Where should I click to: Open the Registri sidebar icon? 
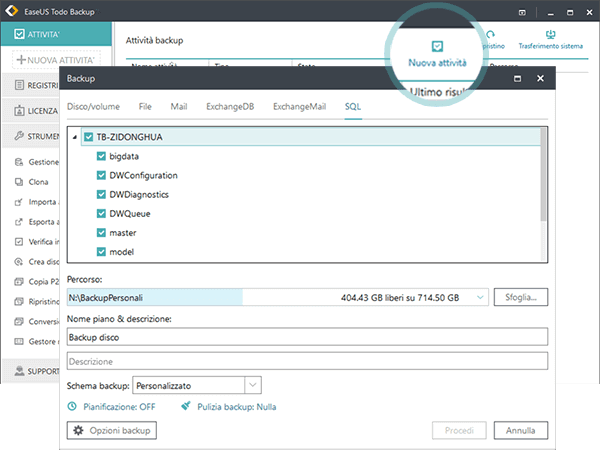[19, 85]
